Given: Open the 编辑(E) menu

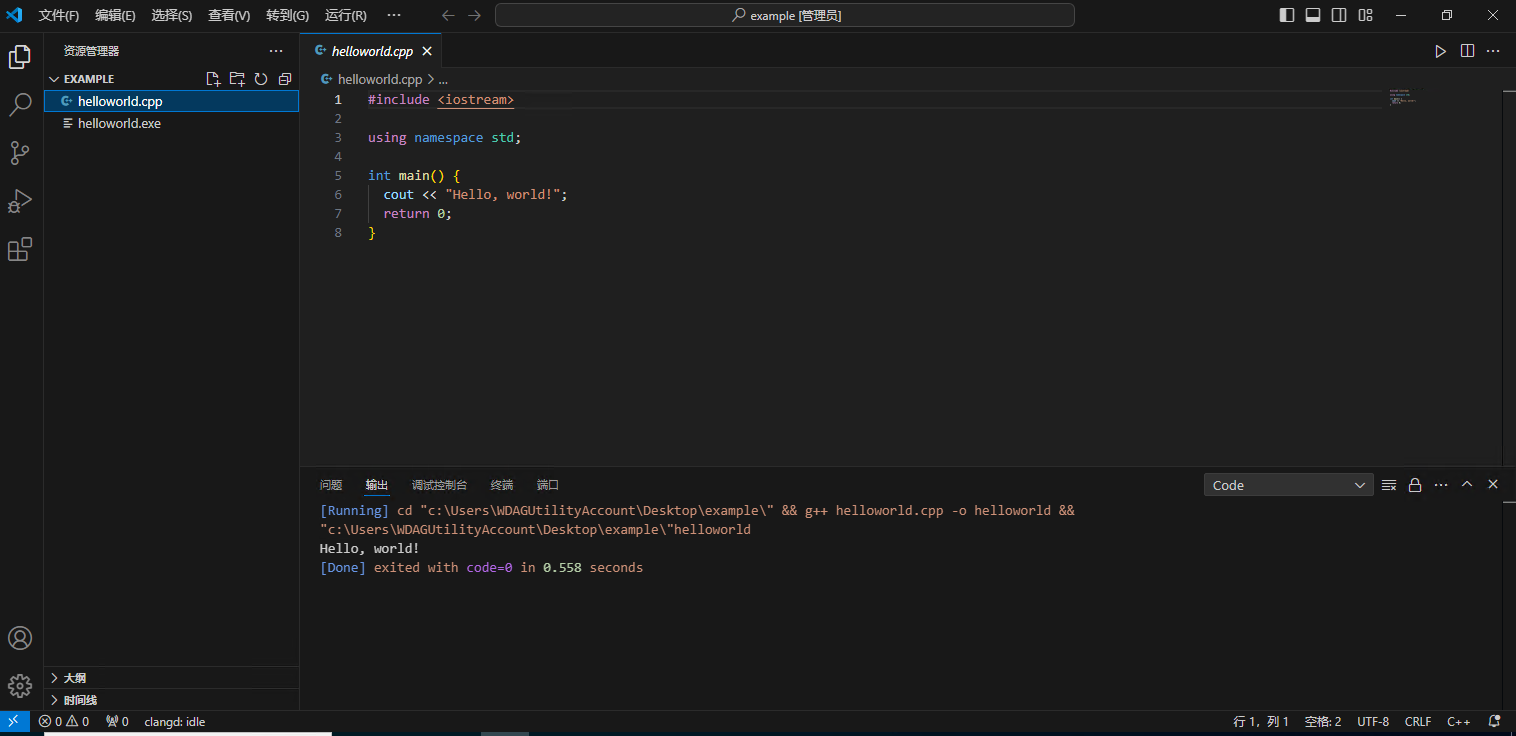Looking at the screenshot, I should pyautogui.click(x=115, y=15).
